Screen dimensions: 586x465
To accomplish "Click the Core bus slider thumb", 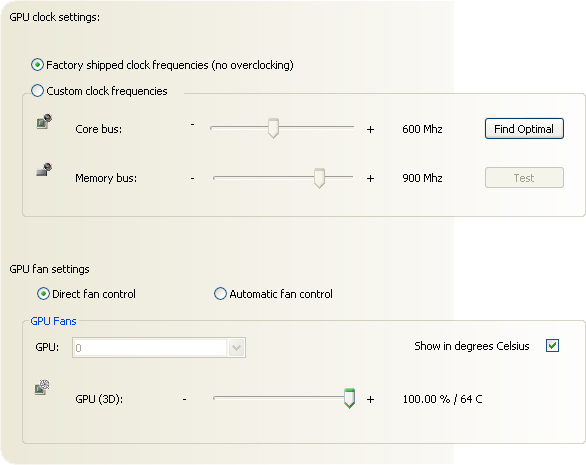I will [273, 128].
